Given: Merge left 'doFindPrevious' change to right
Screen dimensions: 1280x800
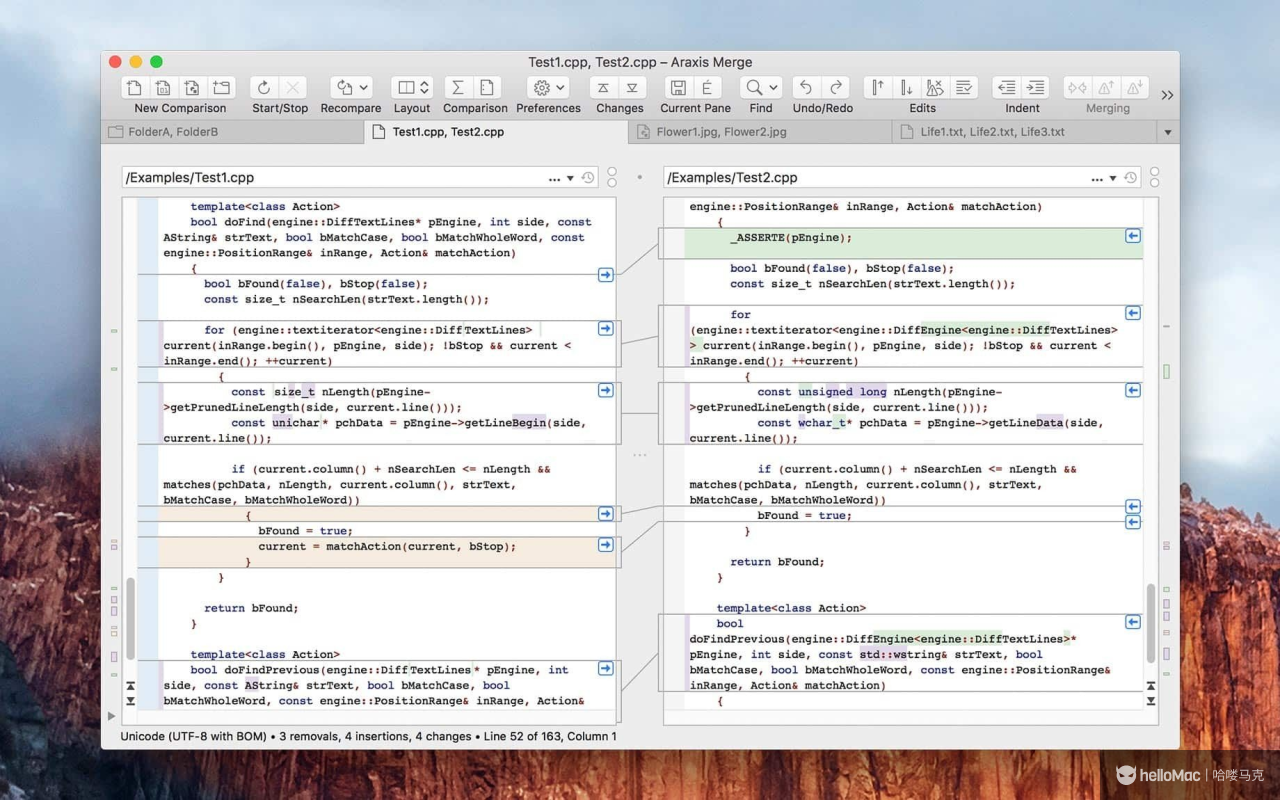Looking at the screenshot, I should point(606,668).
